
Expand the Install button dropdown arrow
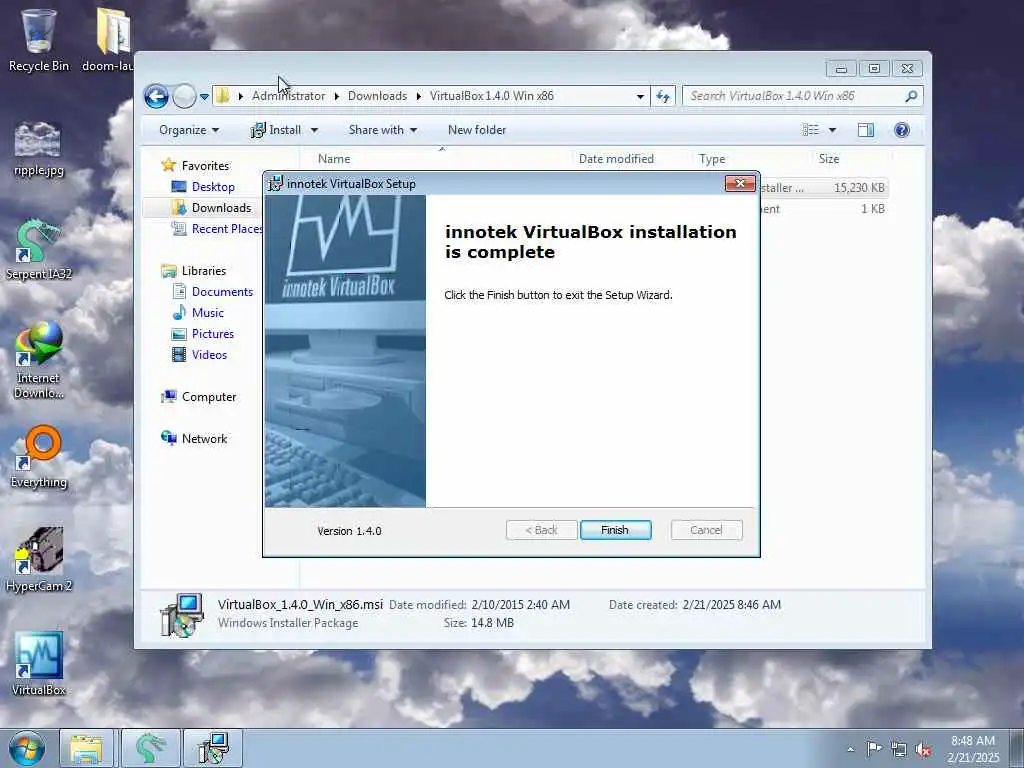[x=314, y=130]
